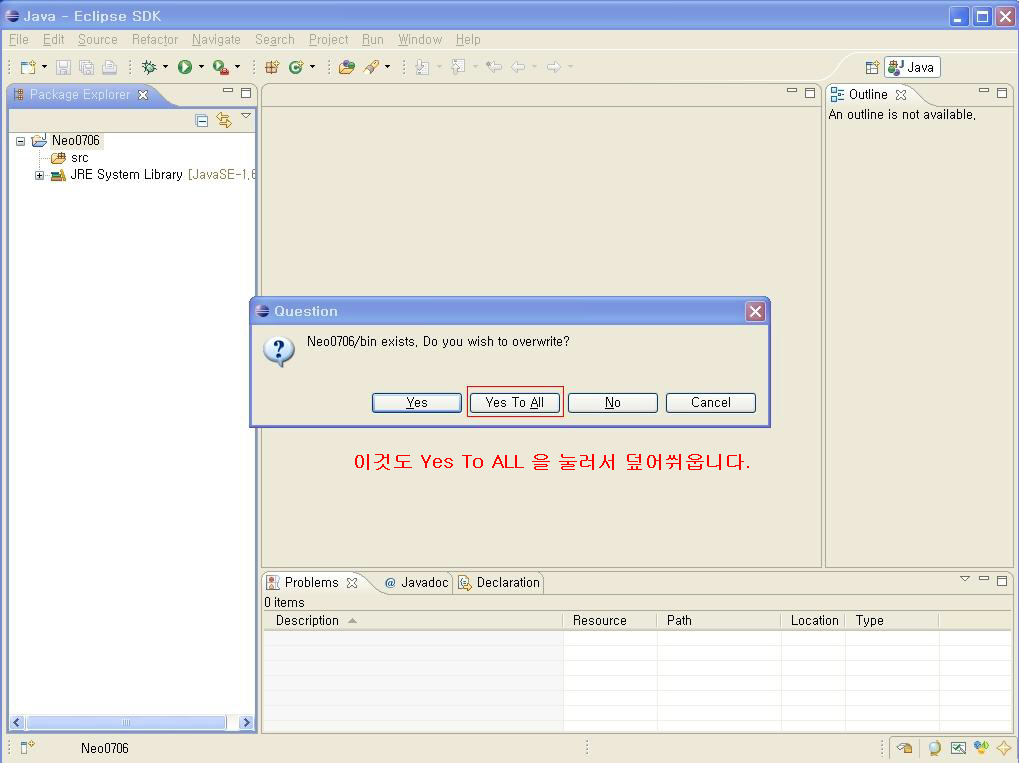Viewport: 1019px width, 763px height.
Task: Close the Question dialog with the X
Action: [755, 311]
